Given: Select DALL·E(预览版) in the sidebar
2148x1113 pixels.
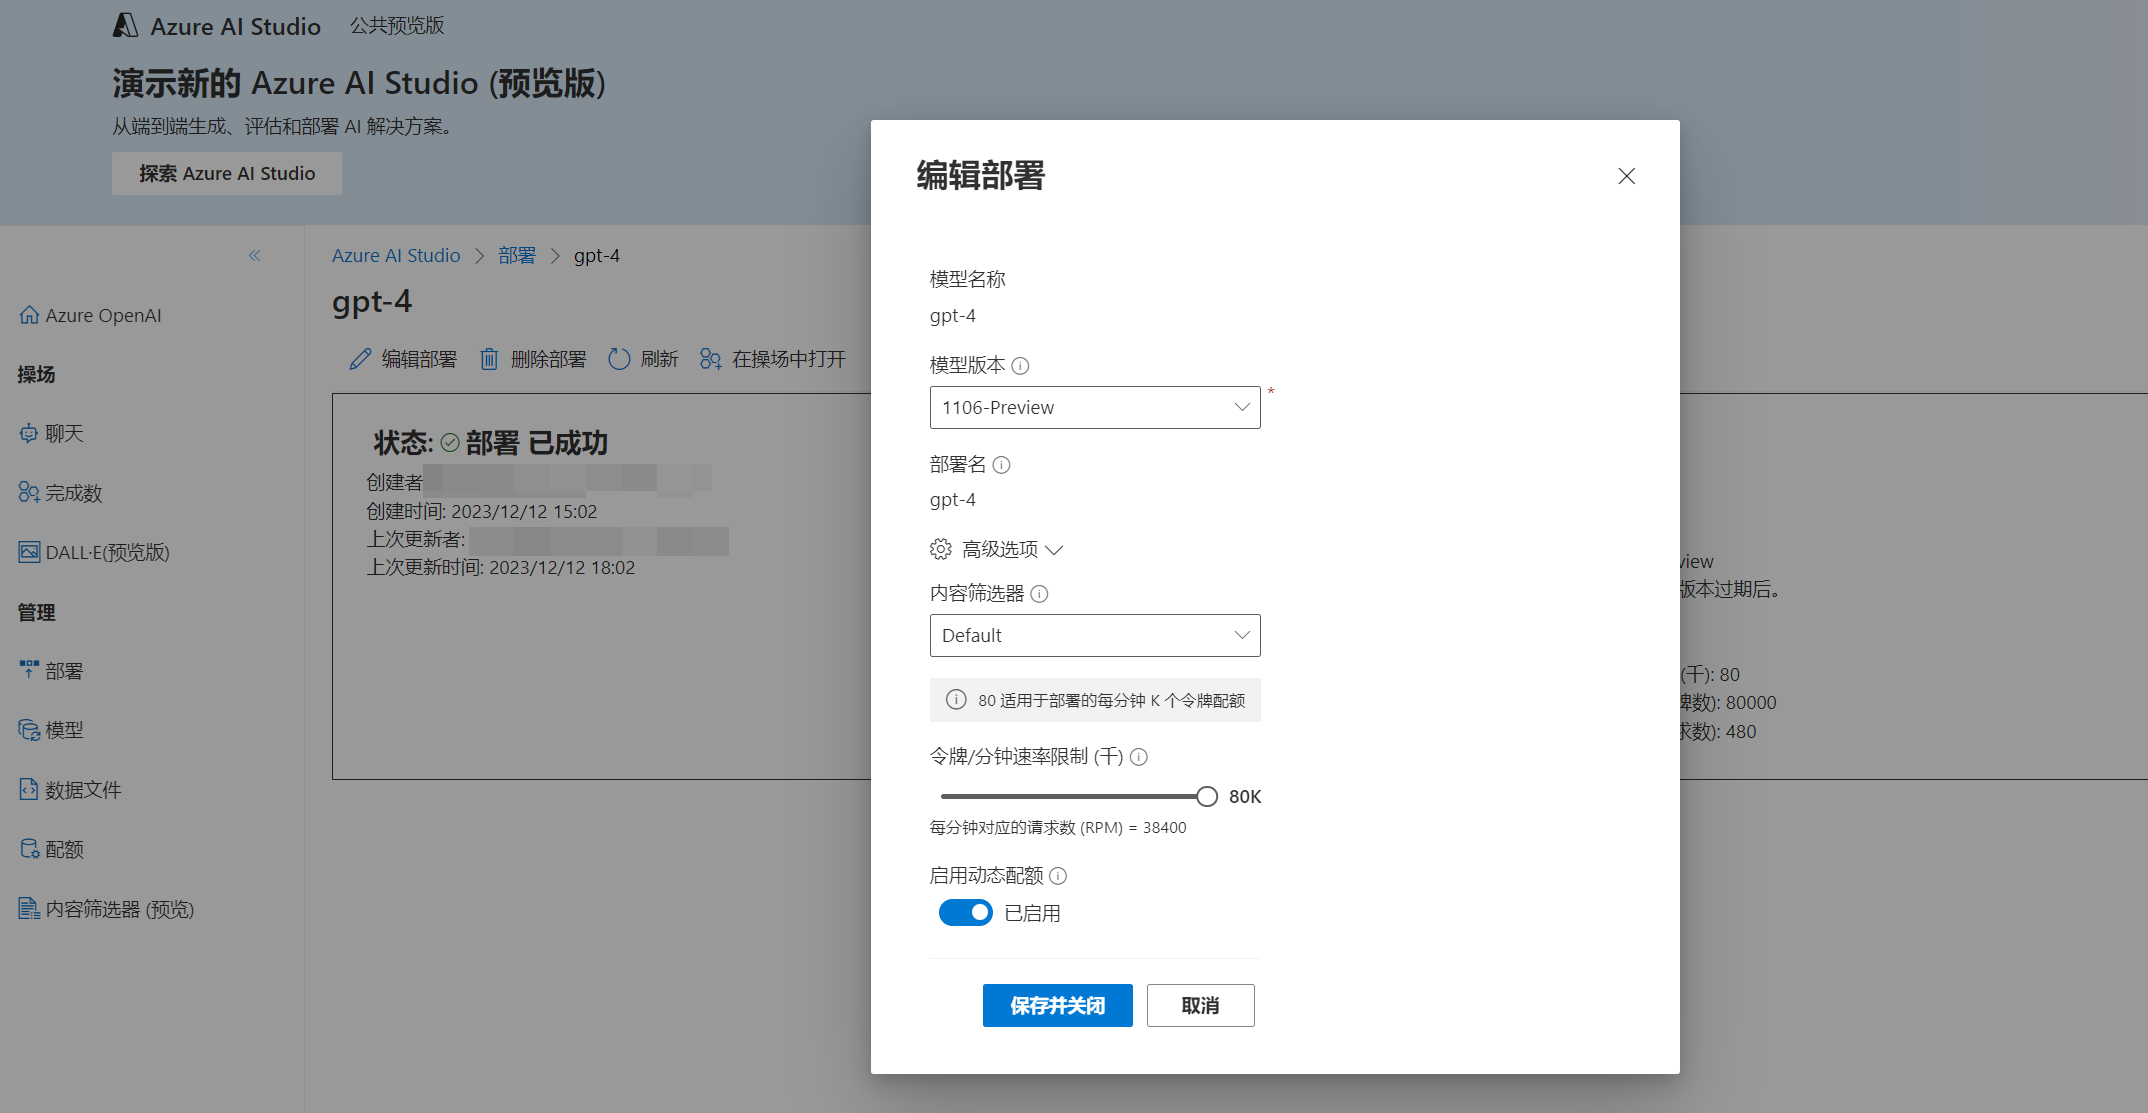Looking at the screenshot, I should click(108, 552).
